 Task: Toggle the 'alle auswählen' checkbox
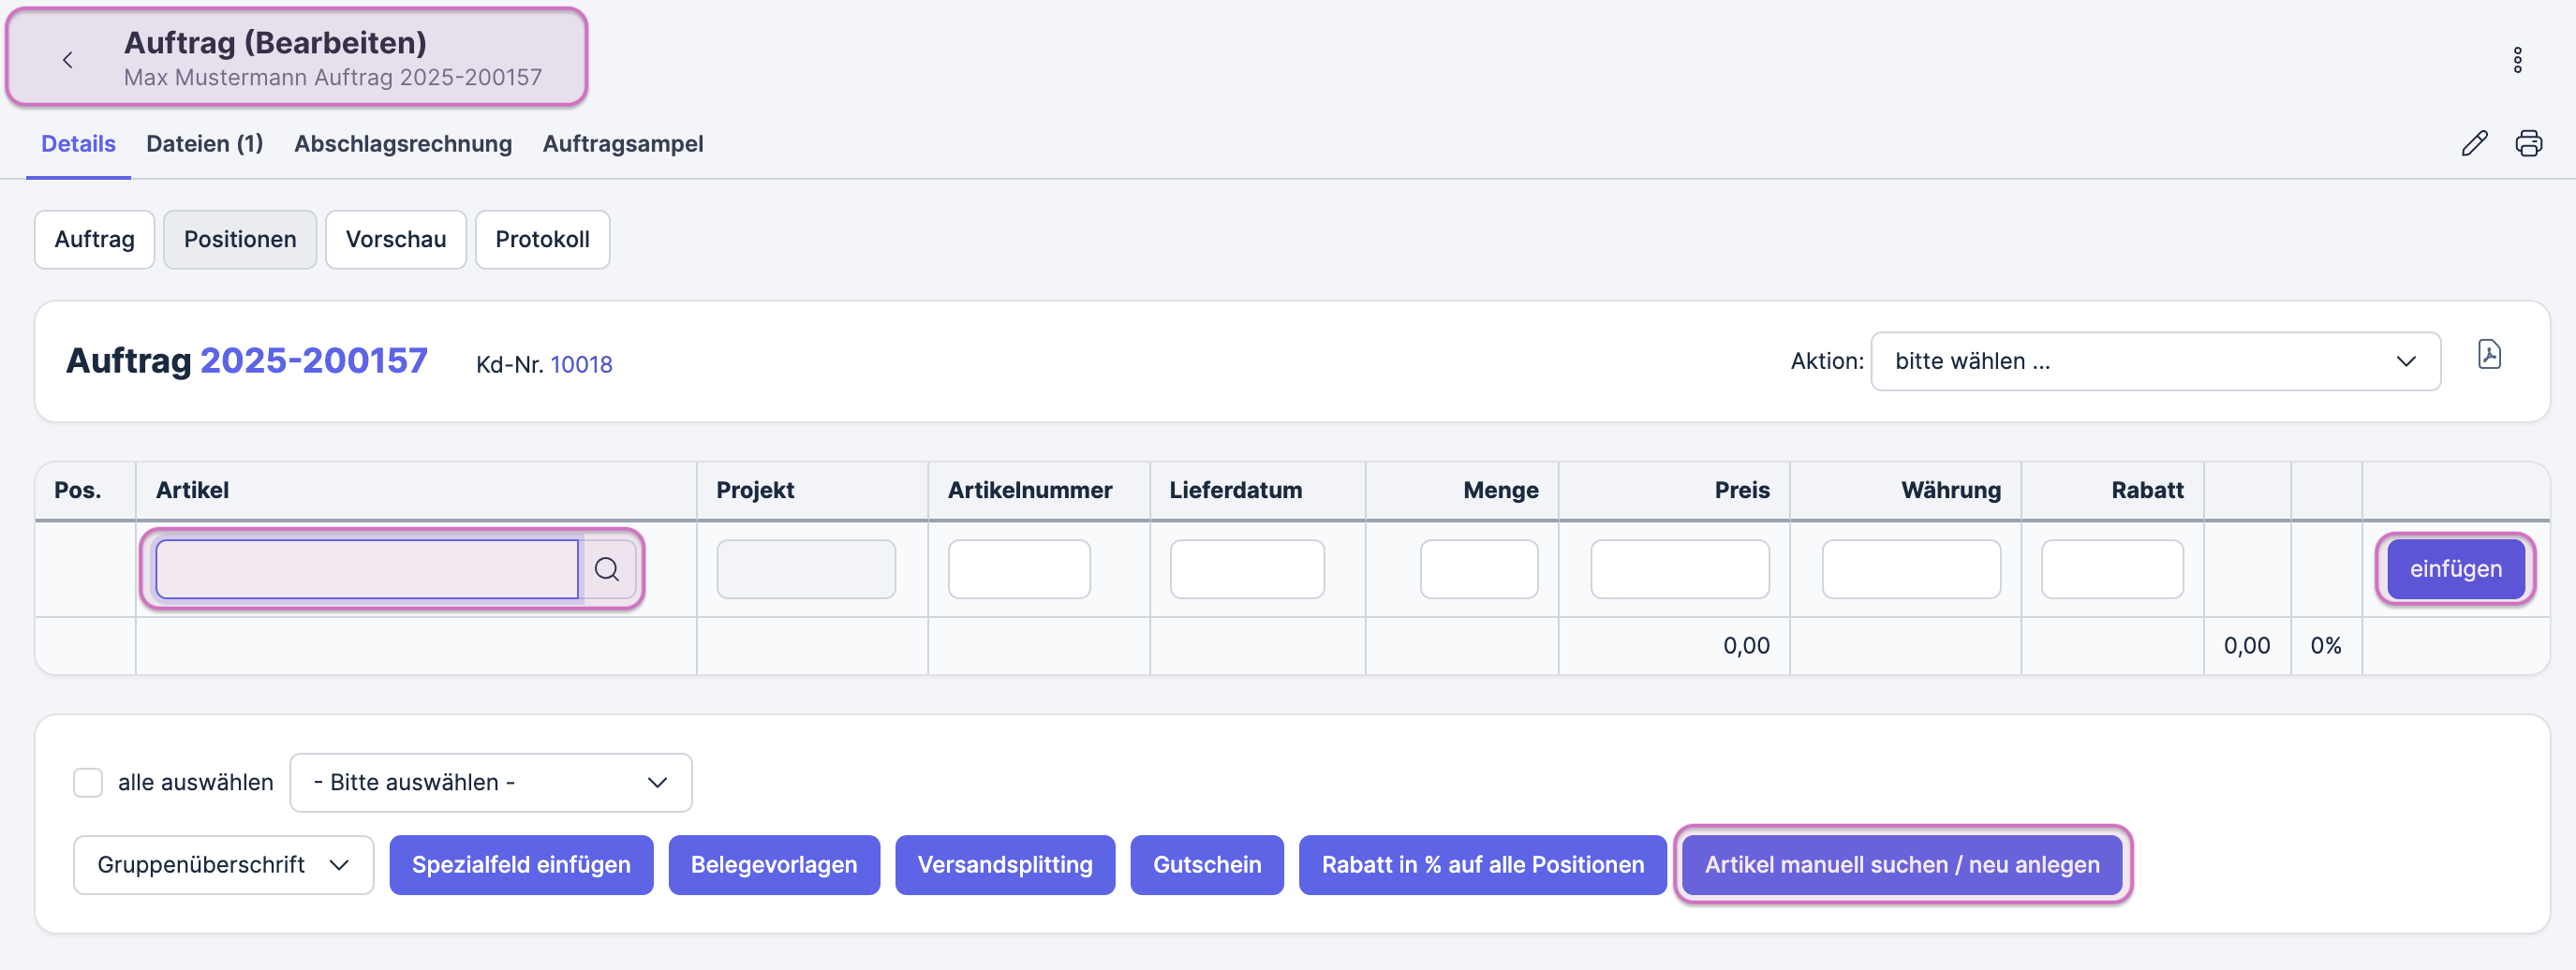pos(88,782)
